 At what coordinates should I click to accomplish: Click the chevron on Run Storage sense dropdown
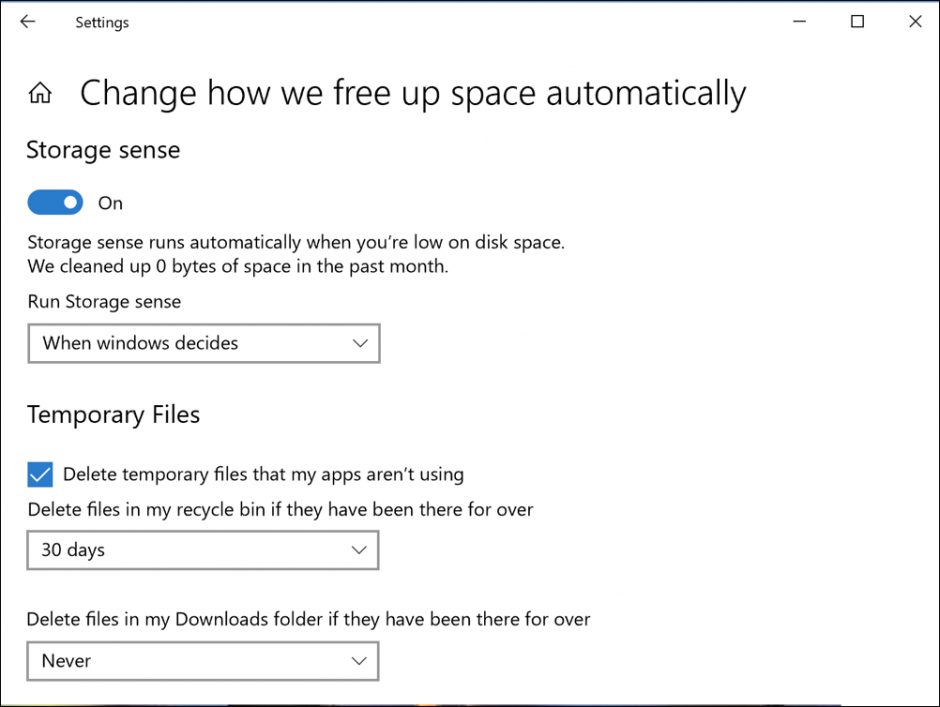click(x=360, y=343)
